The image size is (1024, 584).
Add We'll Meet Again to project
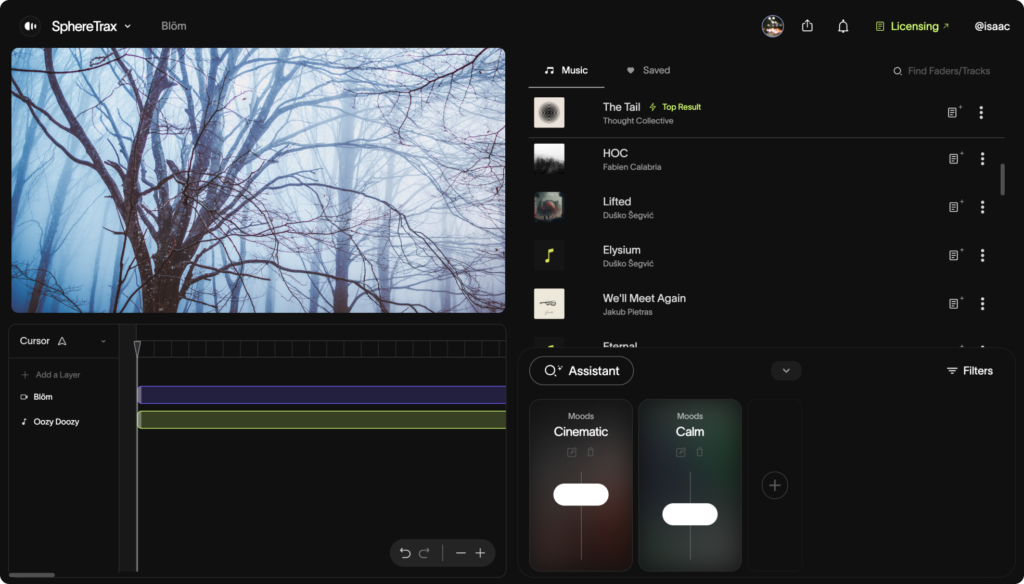click(955, 304)
